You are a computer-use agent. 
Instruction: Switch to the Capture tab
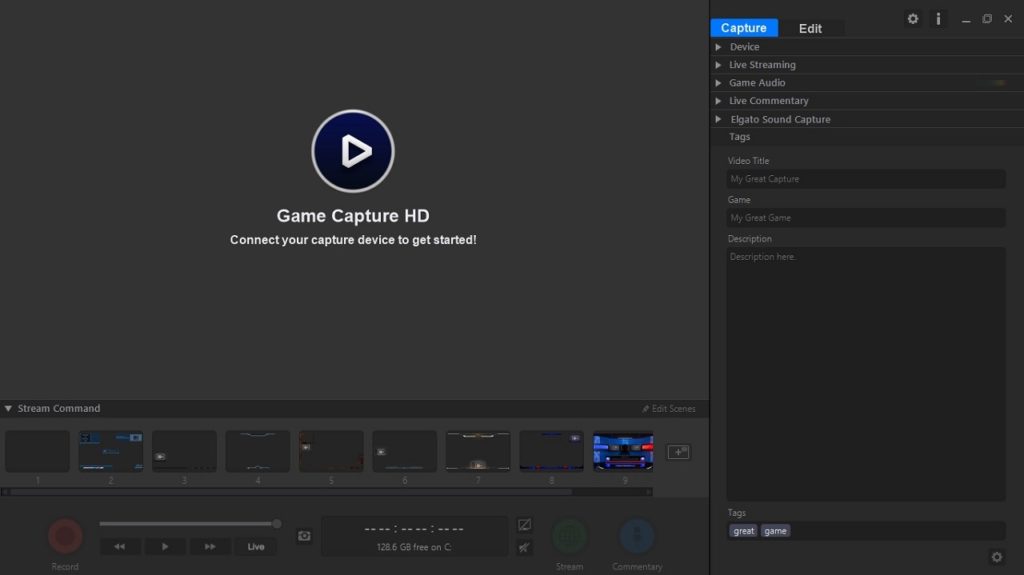(x=744, y=27)
